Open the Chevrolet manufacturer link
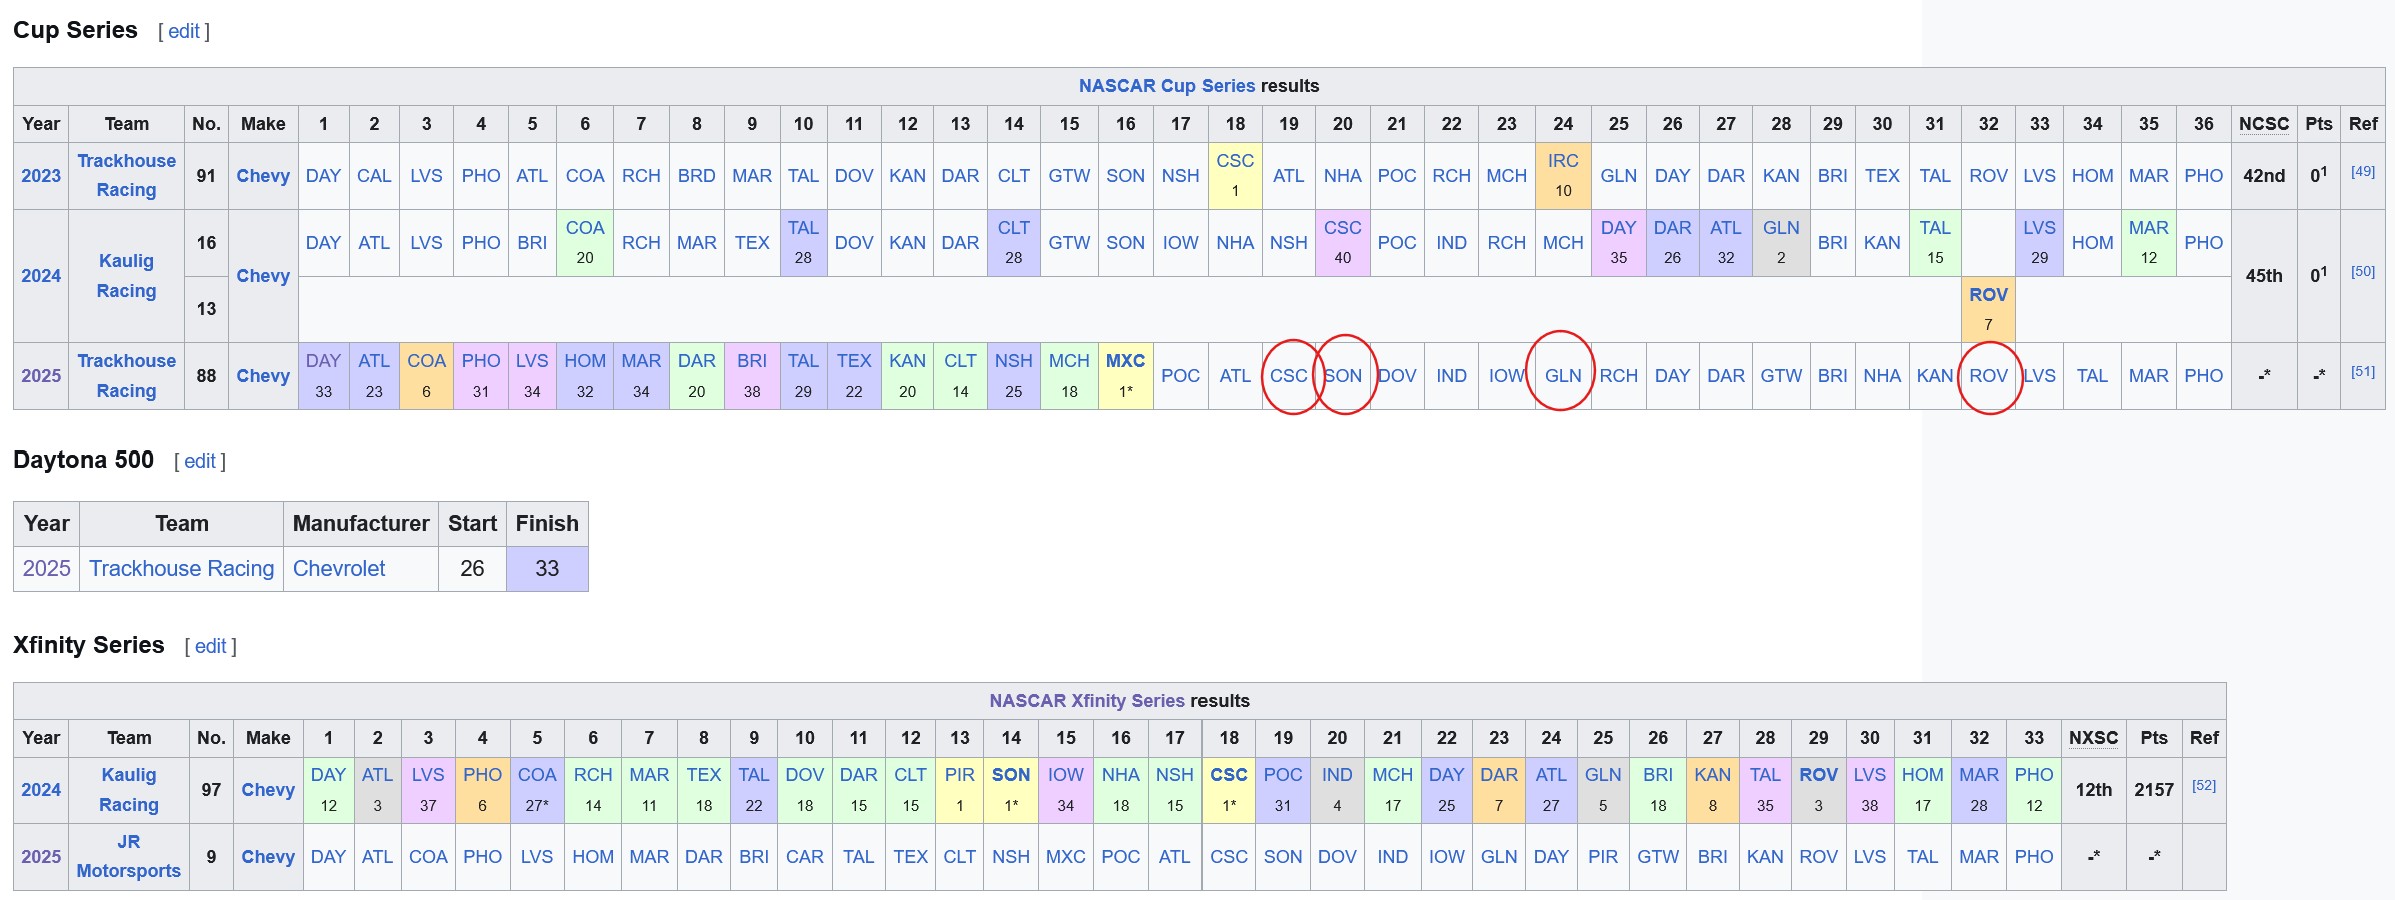The image size is (2395, 900). click(339, 569)
